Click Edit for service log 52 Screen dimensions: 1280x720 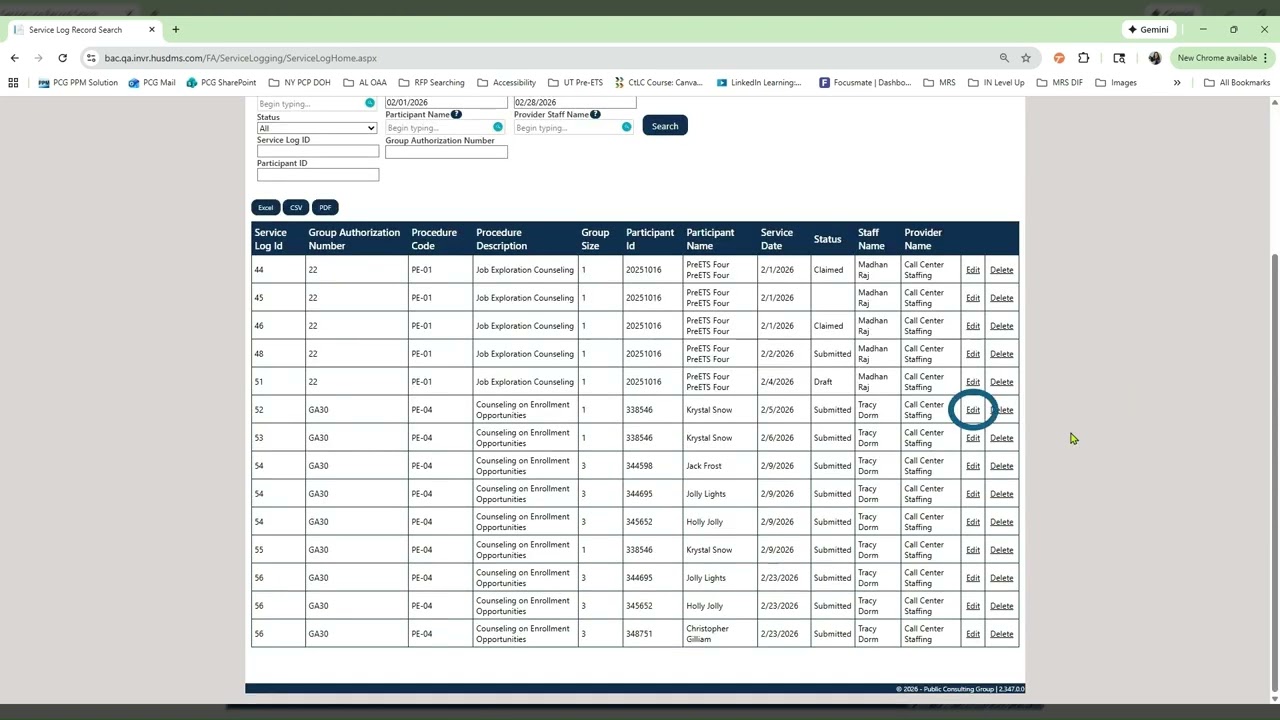coord(973,410)
